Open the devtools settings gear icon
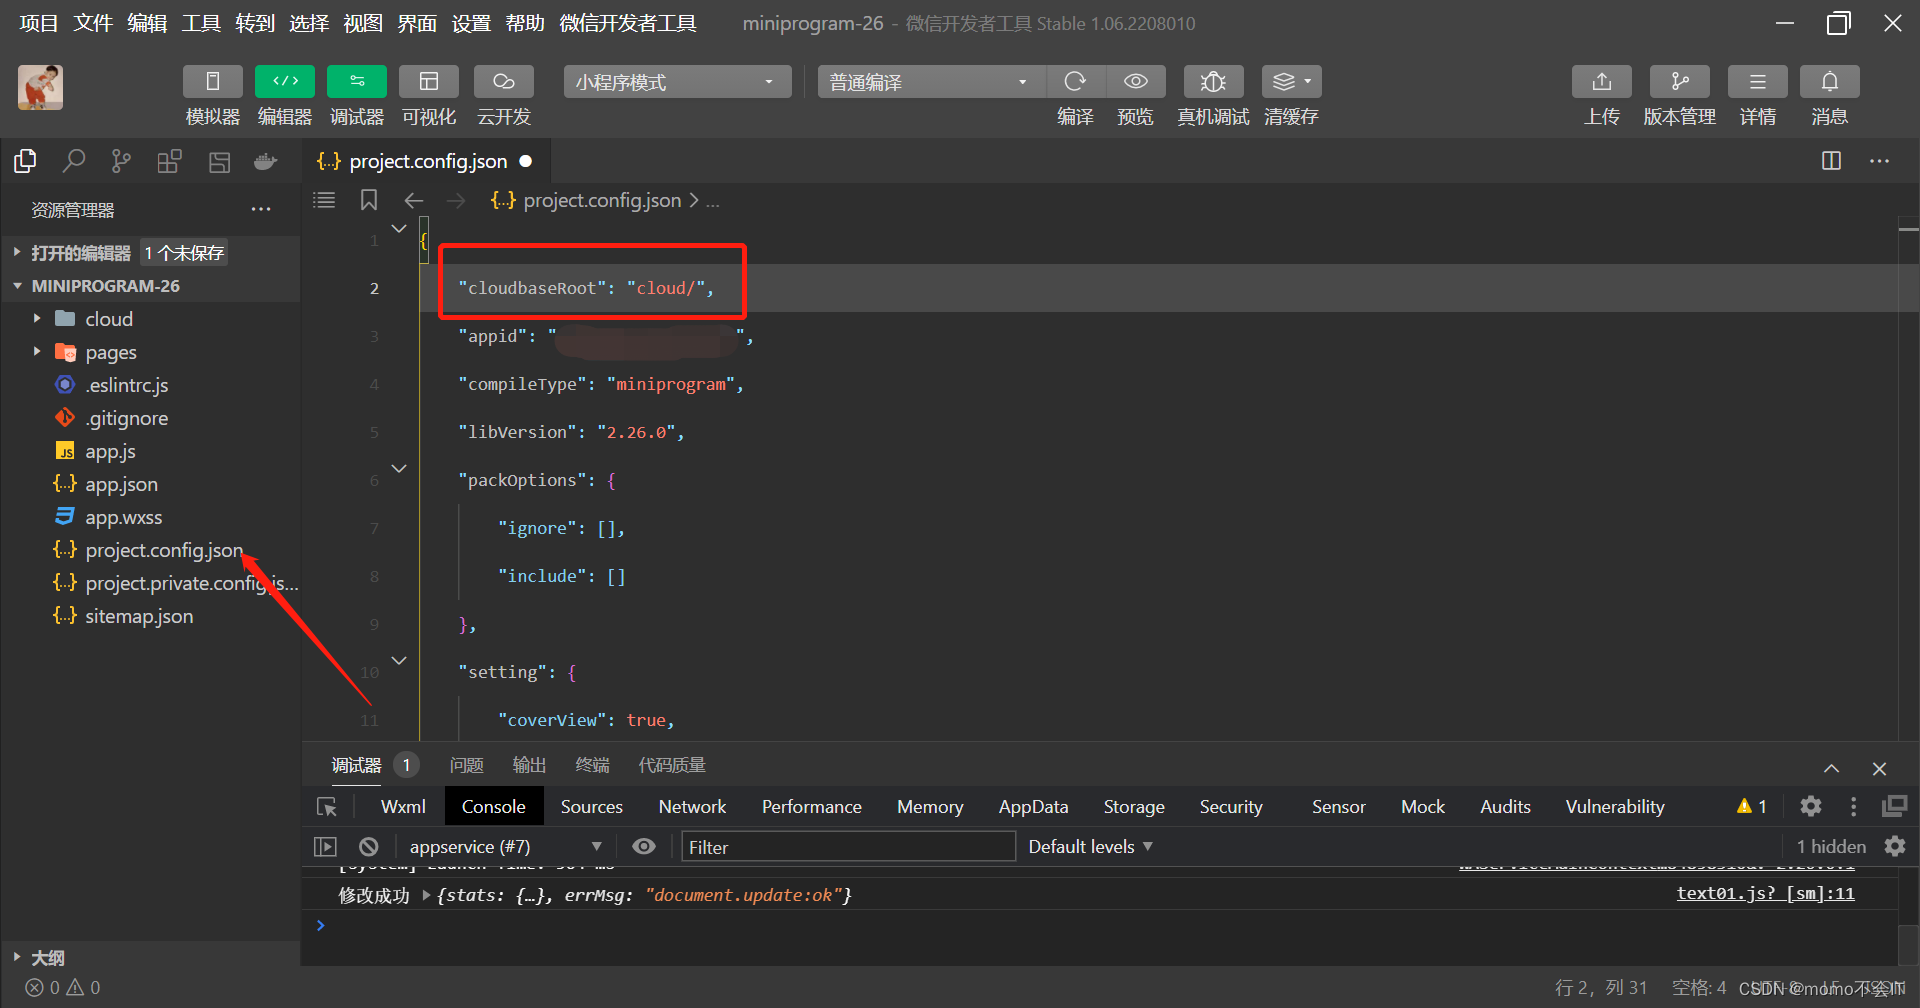1920x1008 pixels. click(x=1811, y=806)
